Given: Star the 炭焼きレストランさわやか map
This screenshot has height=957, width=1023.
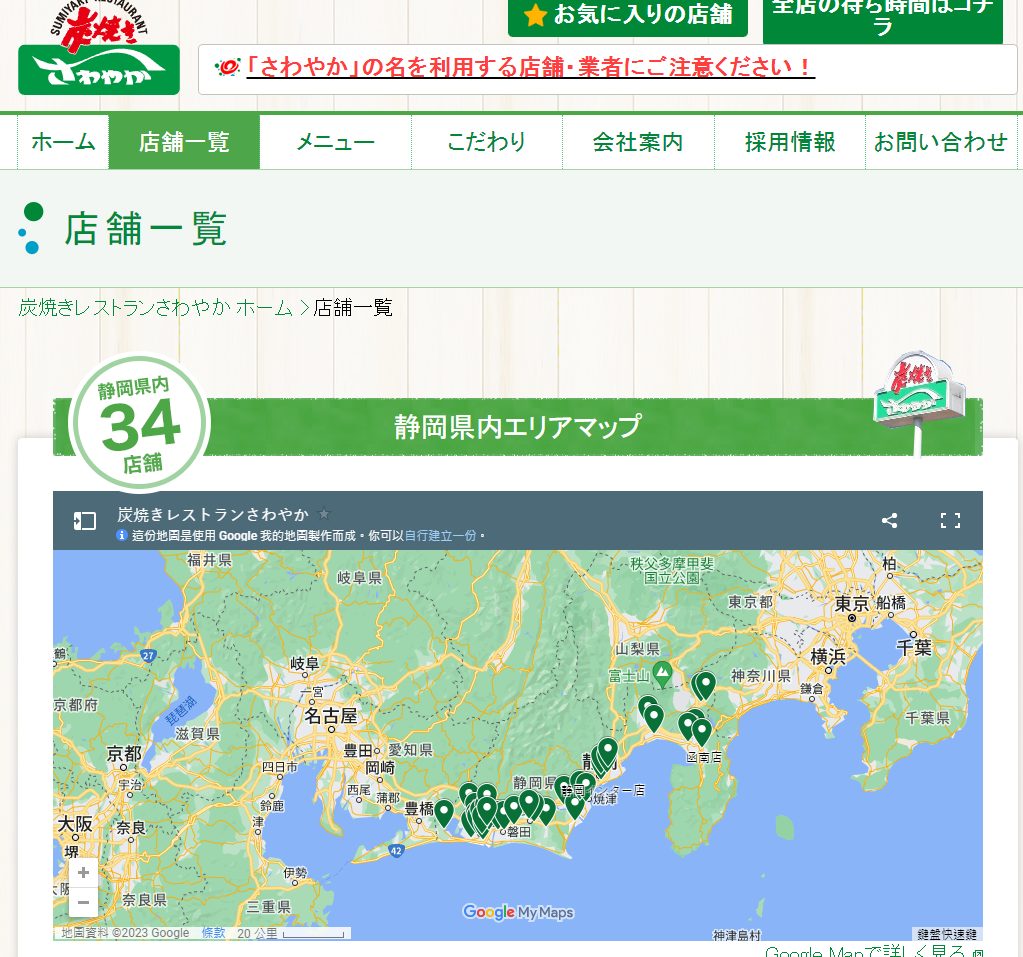Looking at the screenshot, I should click(324, 513).
